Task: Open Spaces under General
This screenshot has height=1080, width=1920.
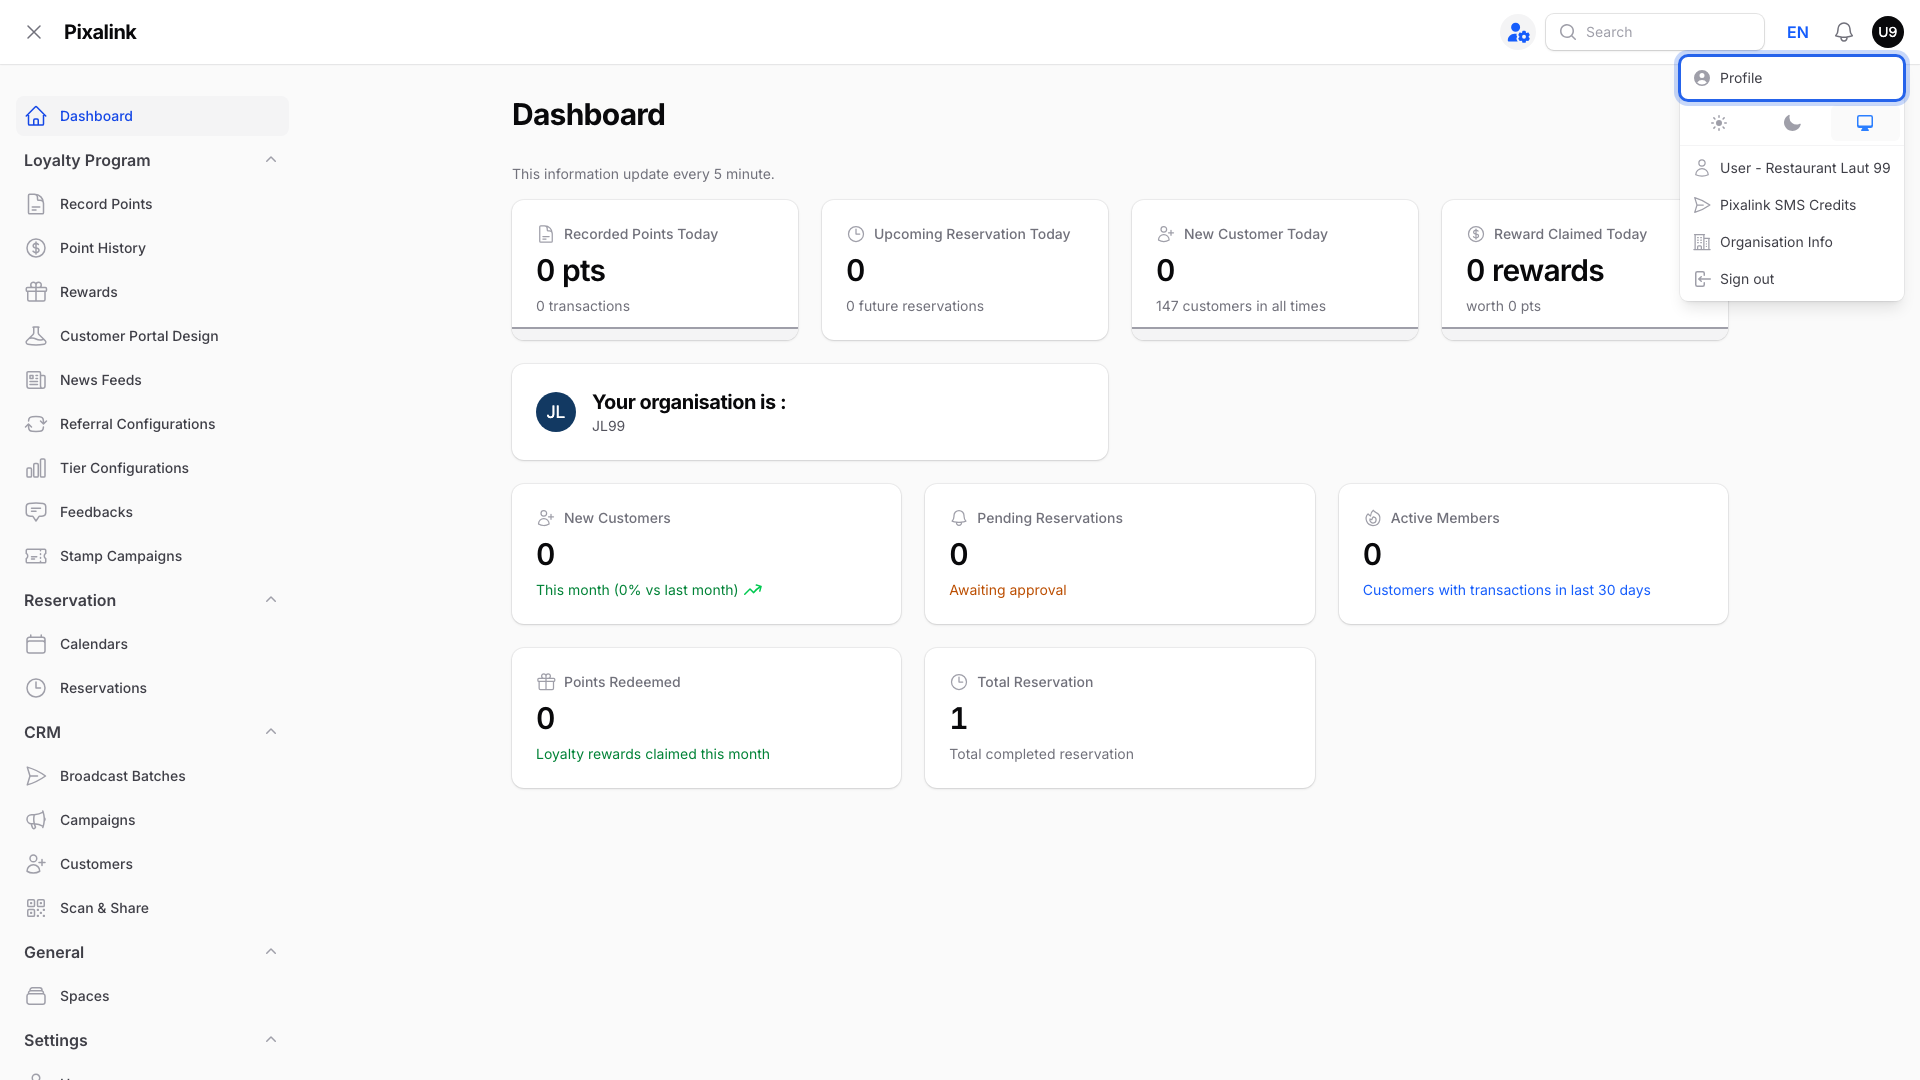Action: point(152,996)
